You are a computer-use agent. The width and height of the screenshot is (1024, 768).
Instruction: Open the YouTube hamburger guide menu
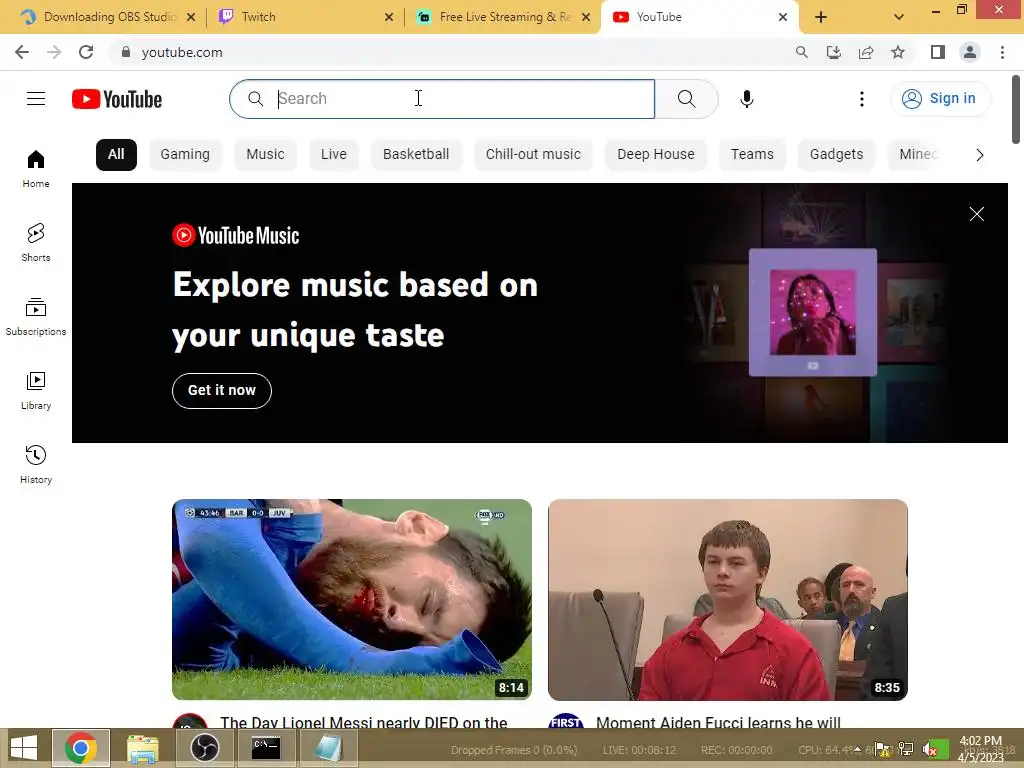(36, 99)
